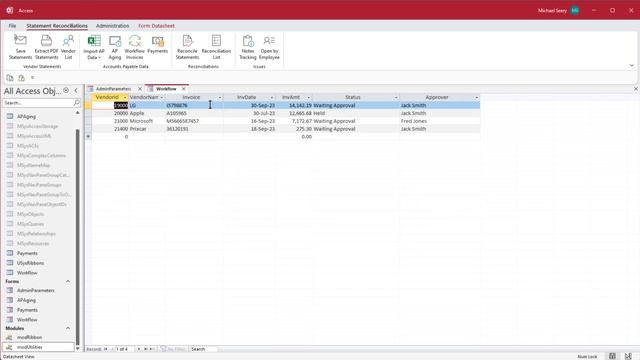The image size is (640, 360).
Task: Close the AdminParameters tab
Action: tap(140, 89)
